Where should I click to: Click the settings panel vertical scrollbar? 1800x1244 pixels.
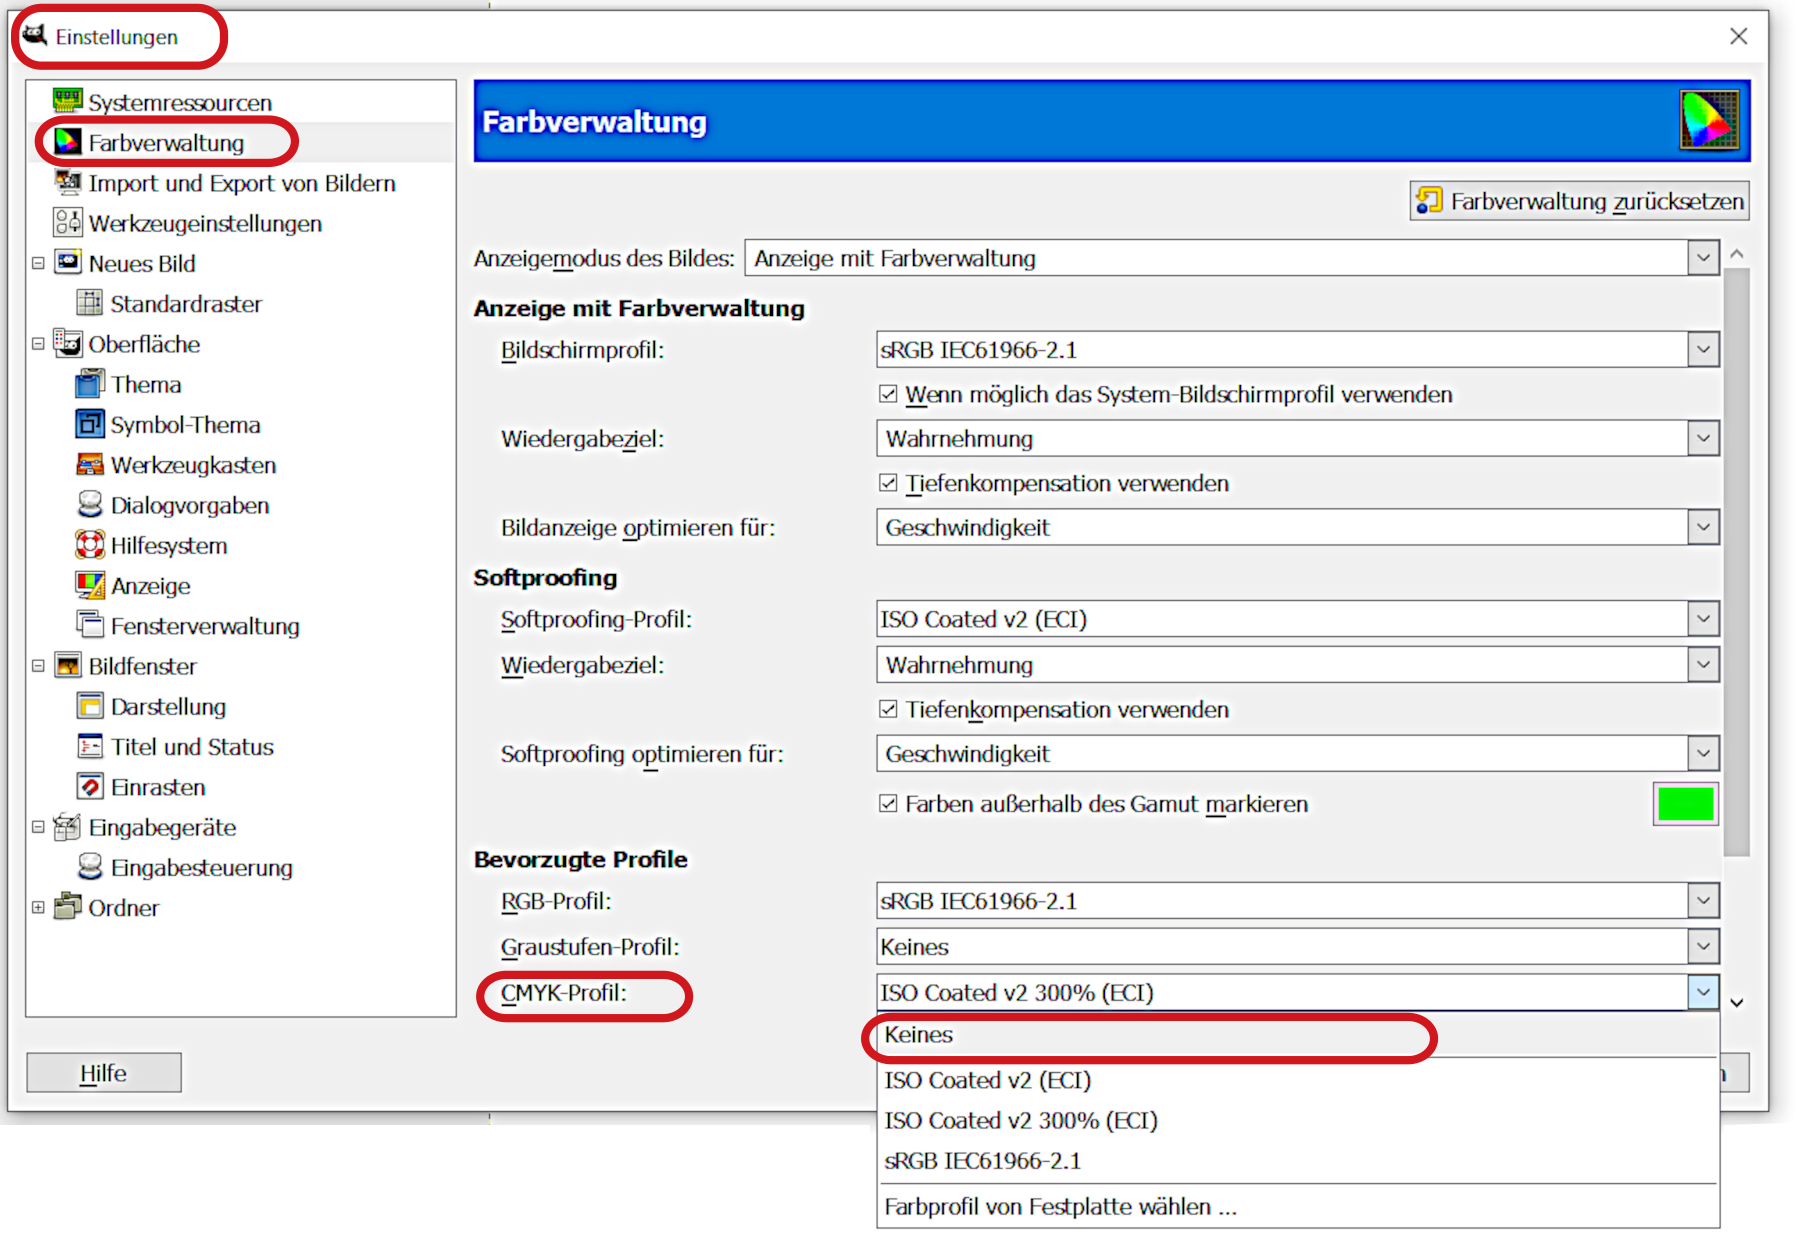tap(1737, 560)
